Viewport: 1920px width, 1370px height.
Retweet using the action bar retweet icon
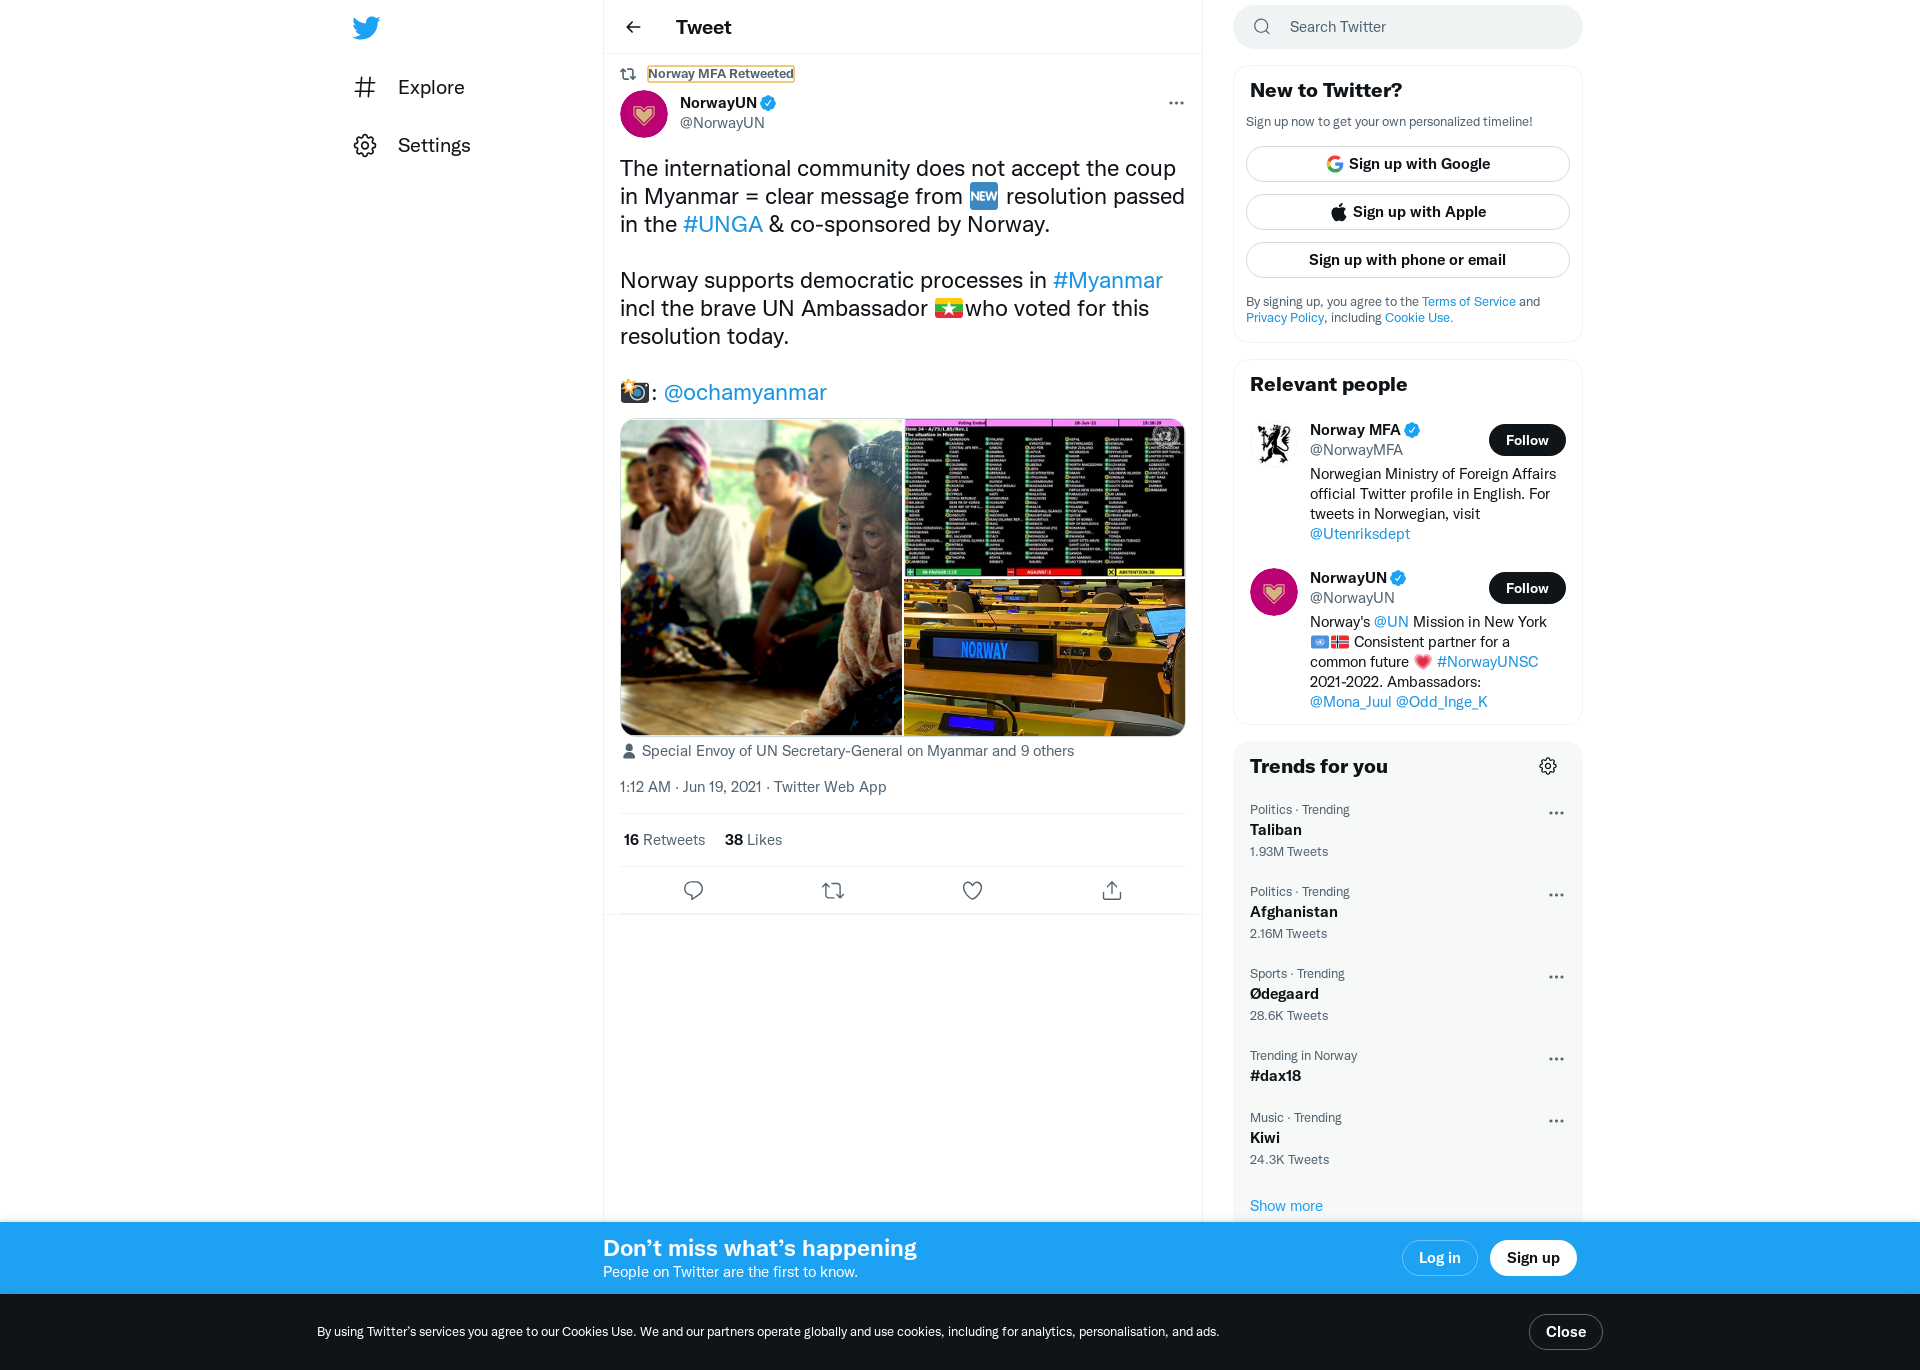click(x=833, y=890)
